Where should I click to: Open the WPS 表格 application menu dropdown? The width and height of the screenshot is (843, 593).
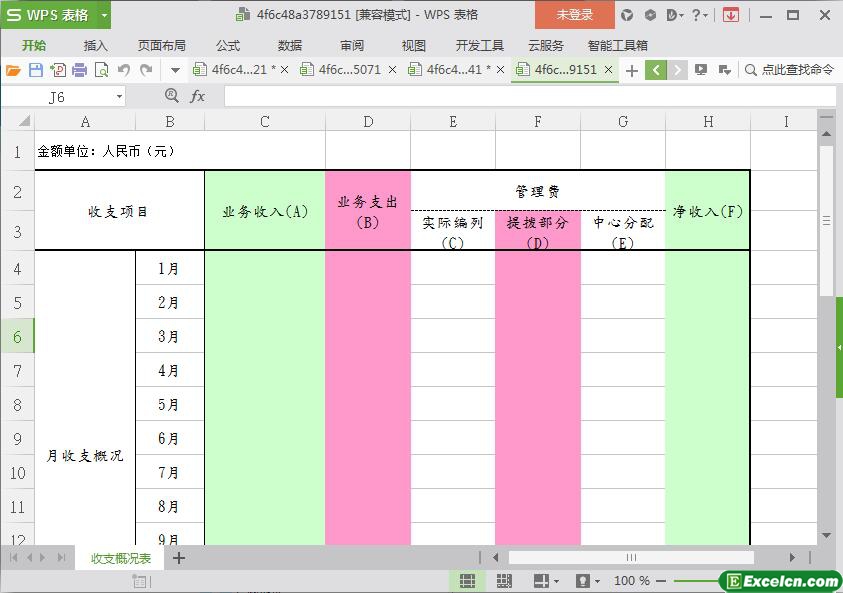click(x=105, y=15)
